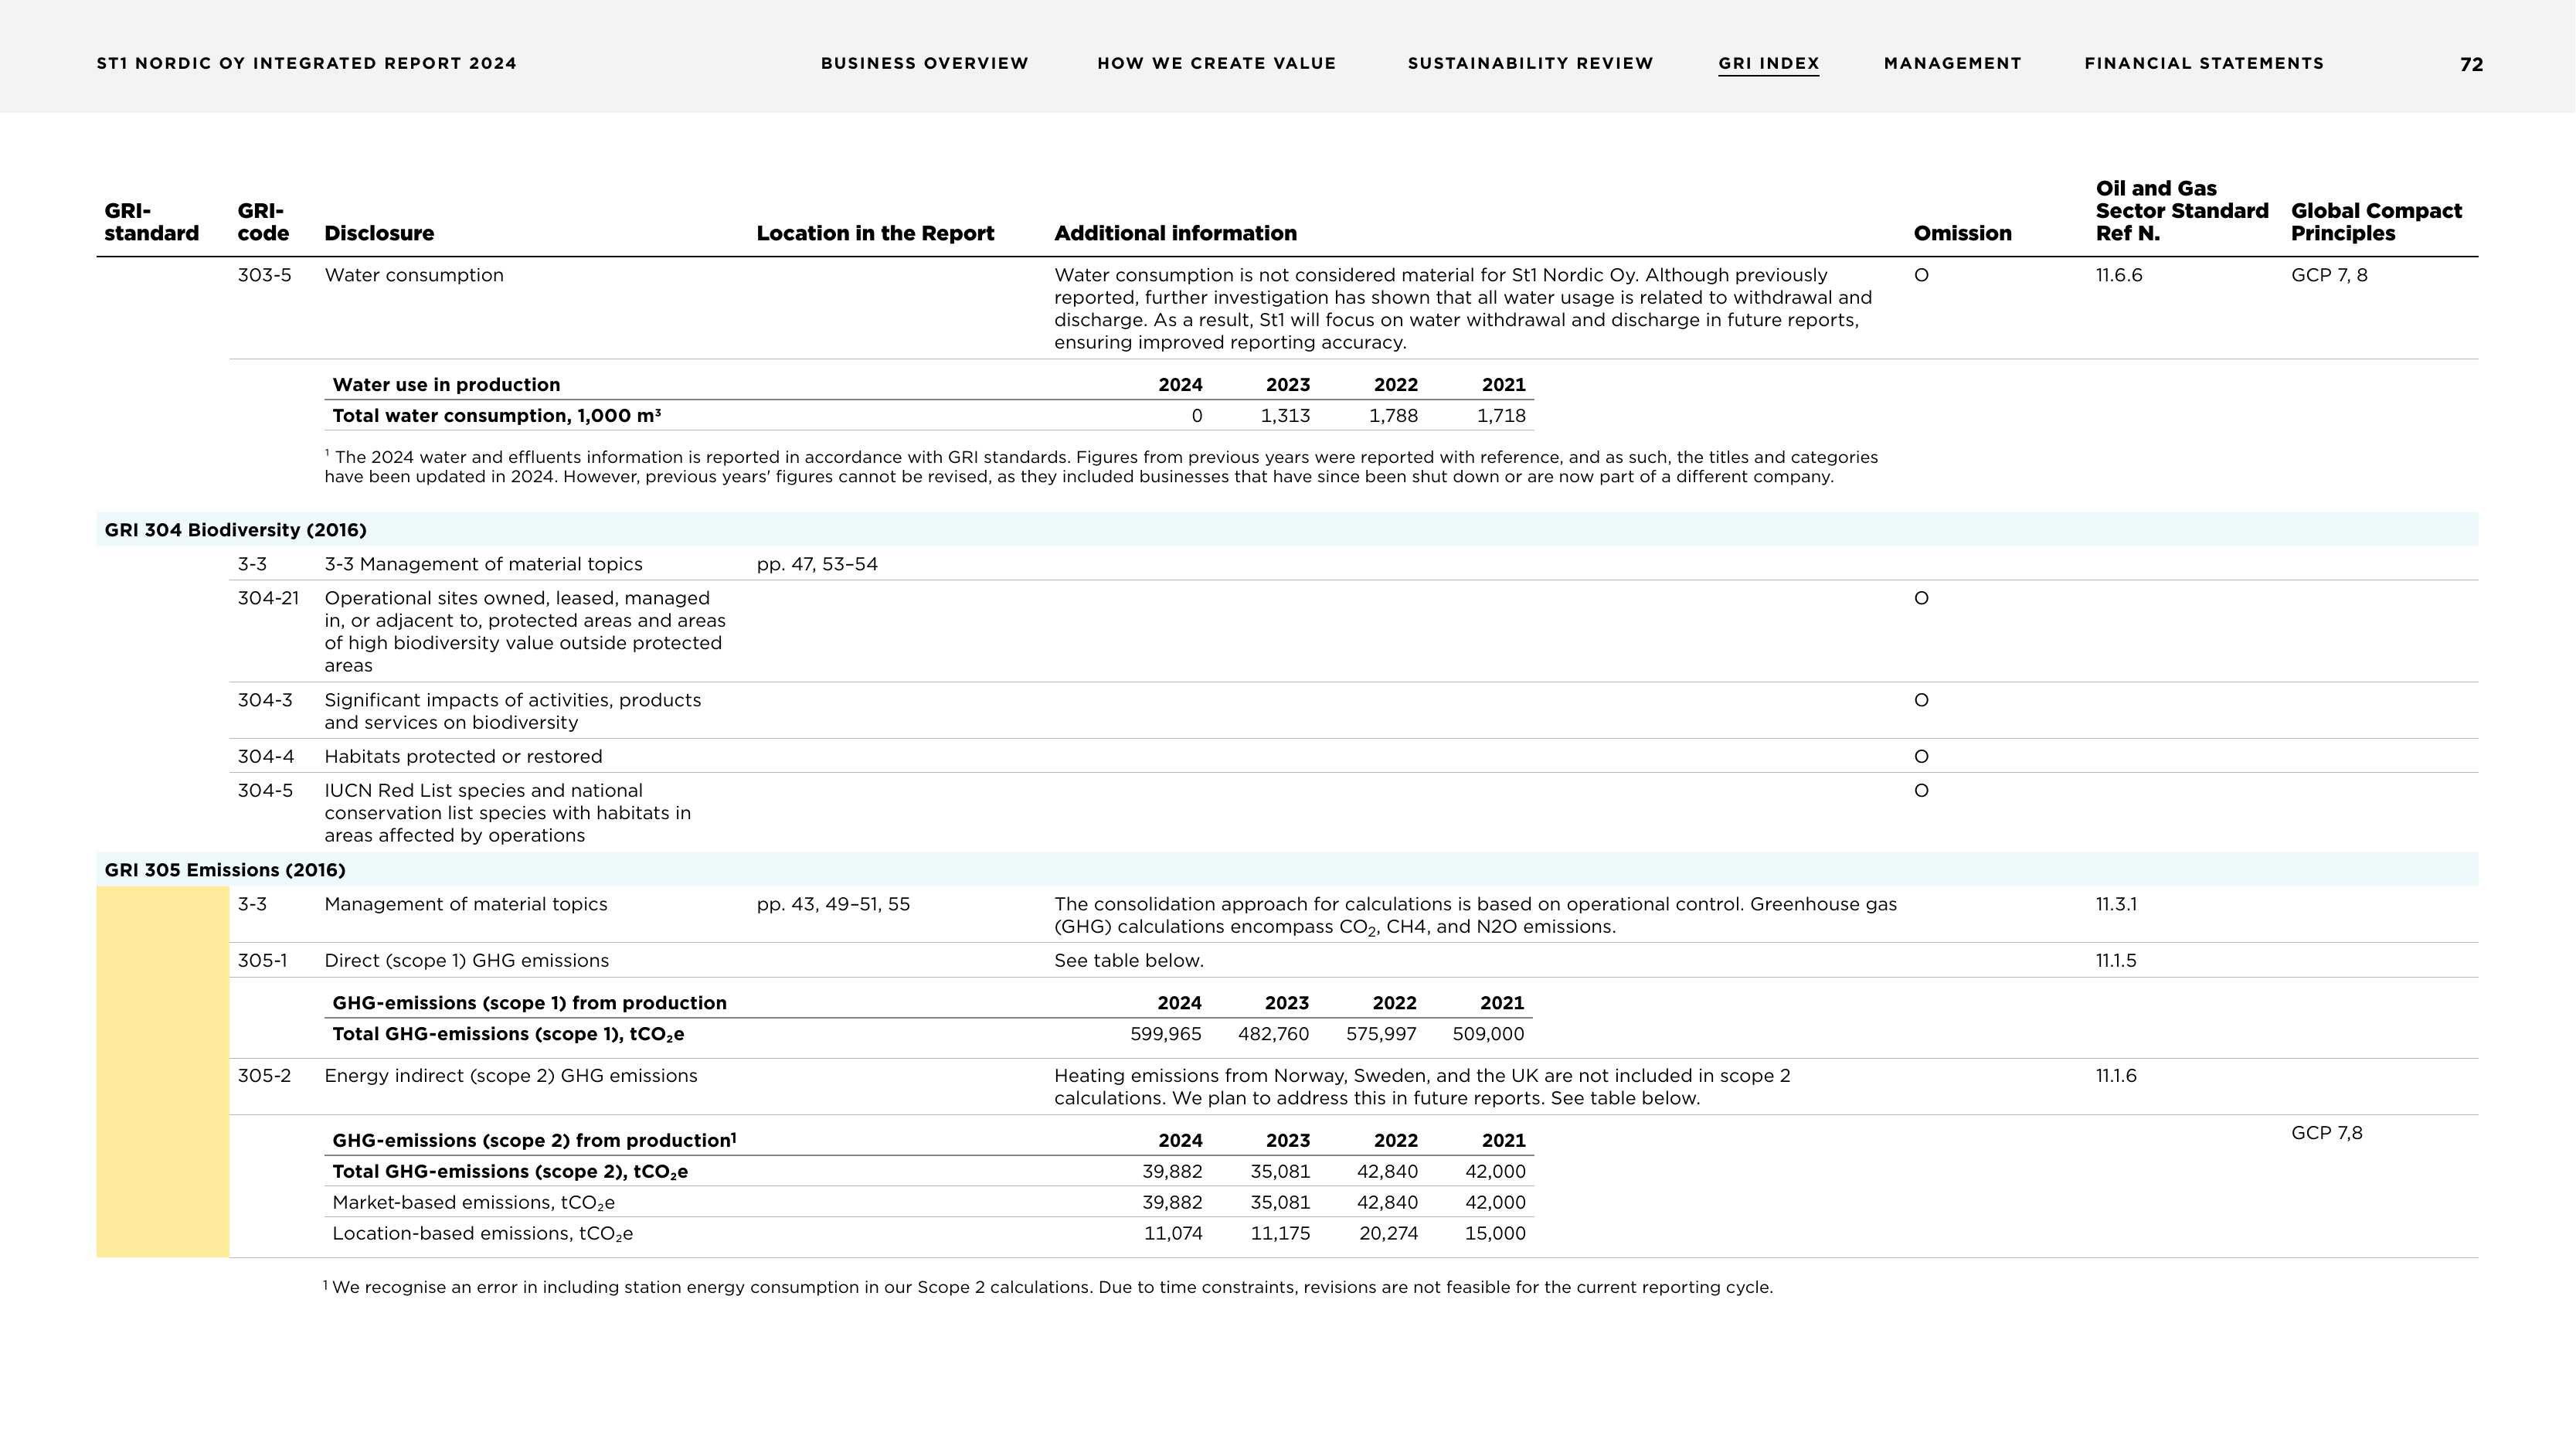2576x1449 pixels.
Task: Select the GRI 304 Biodiversity (2016) heading
Action: click(x=236, y=530)
